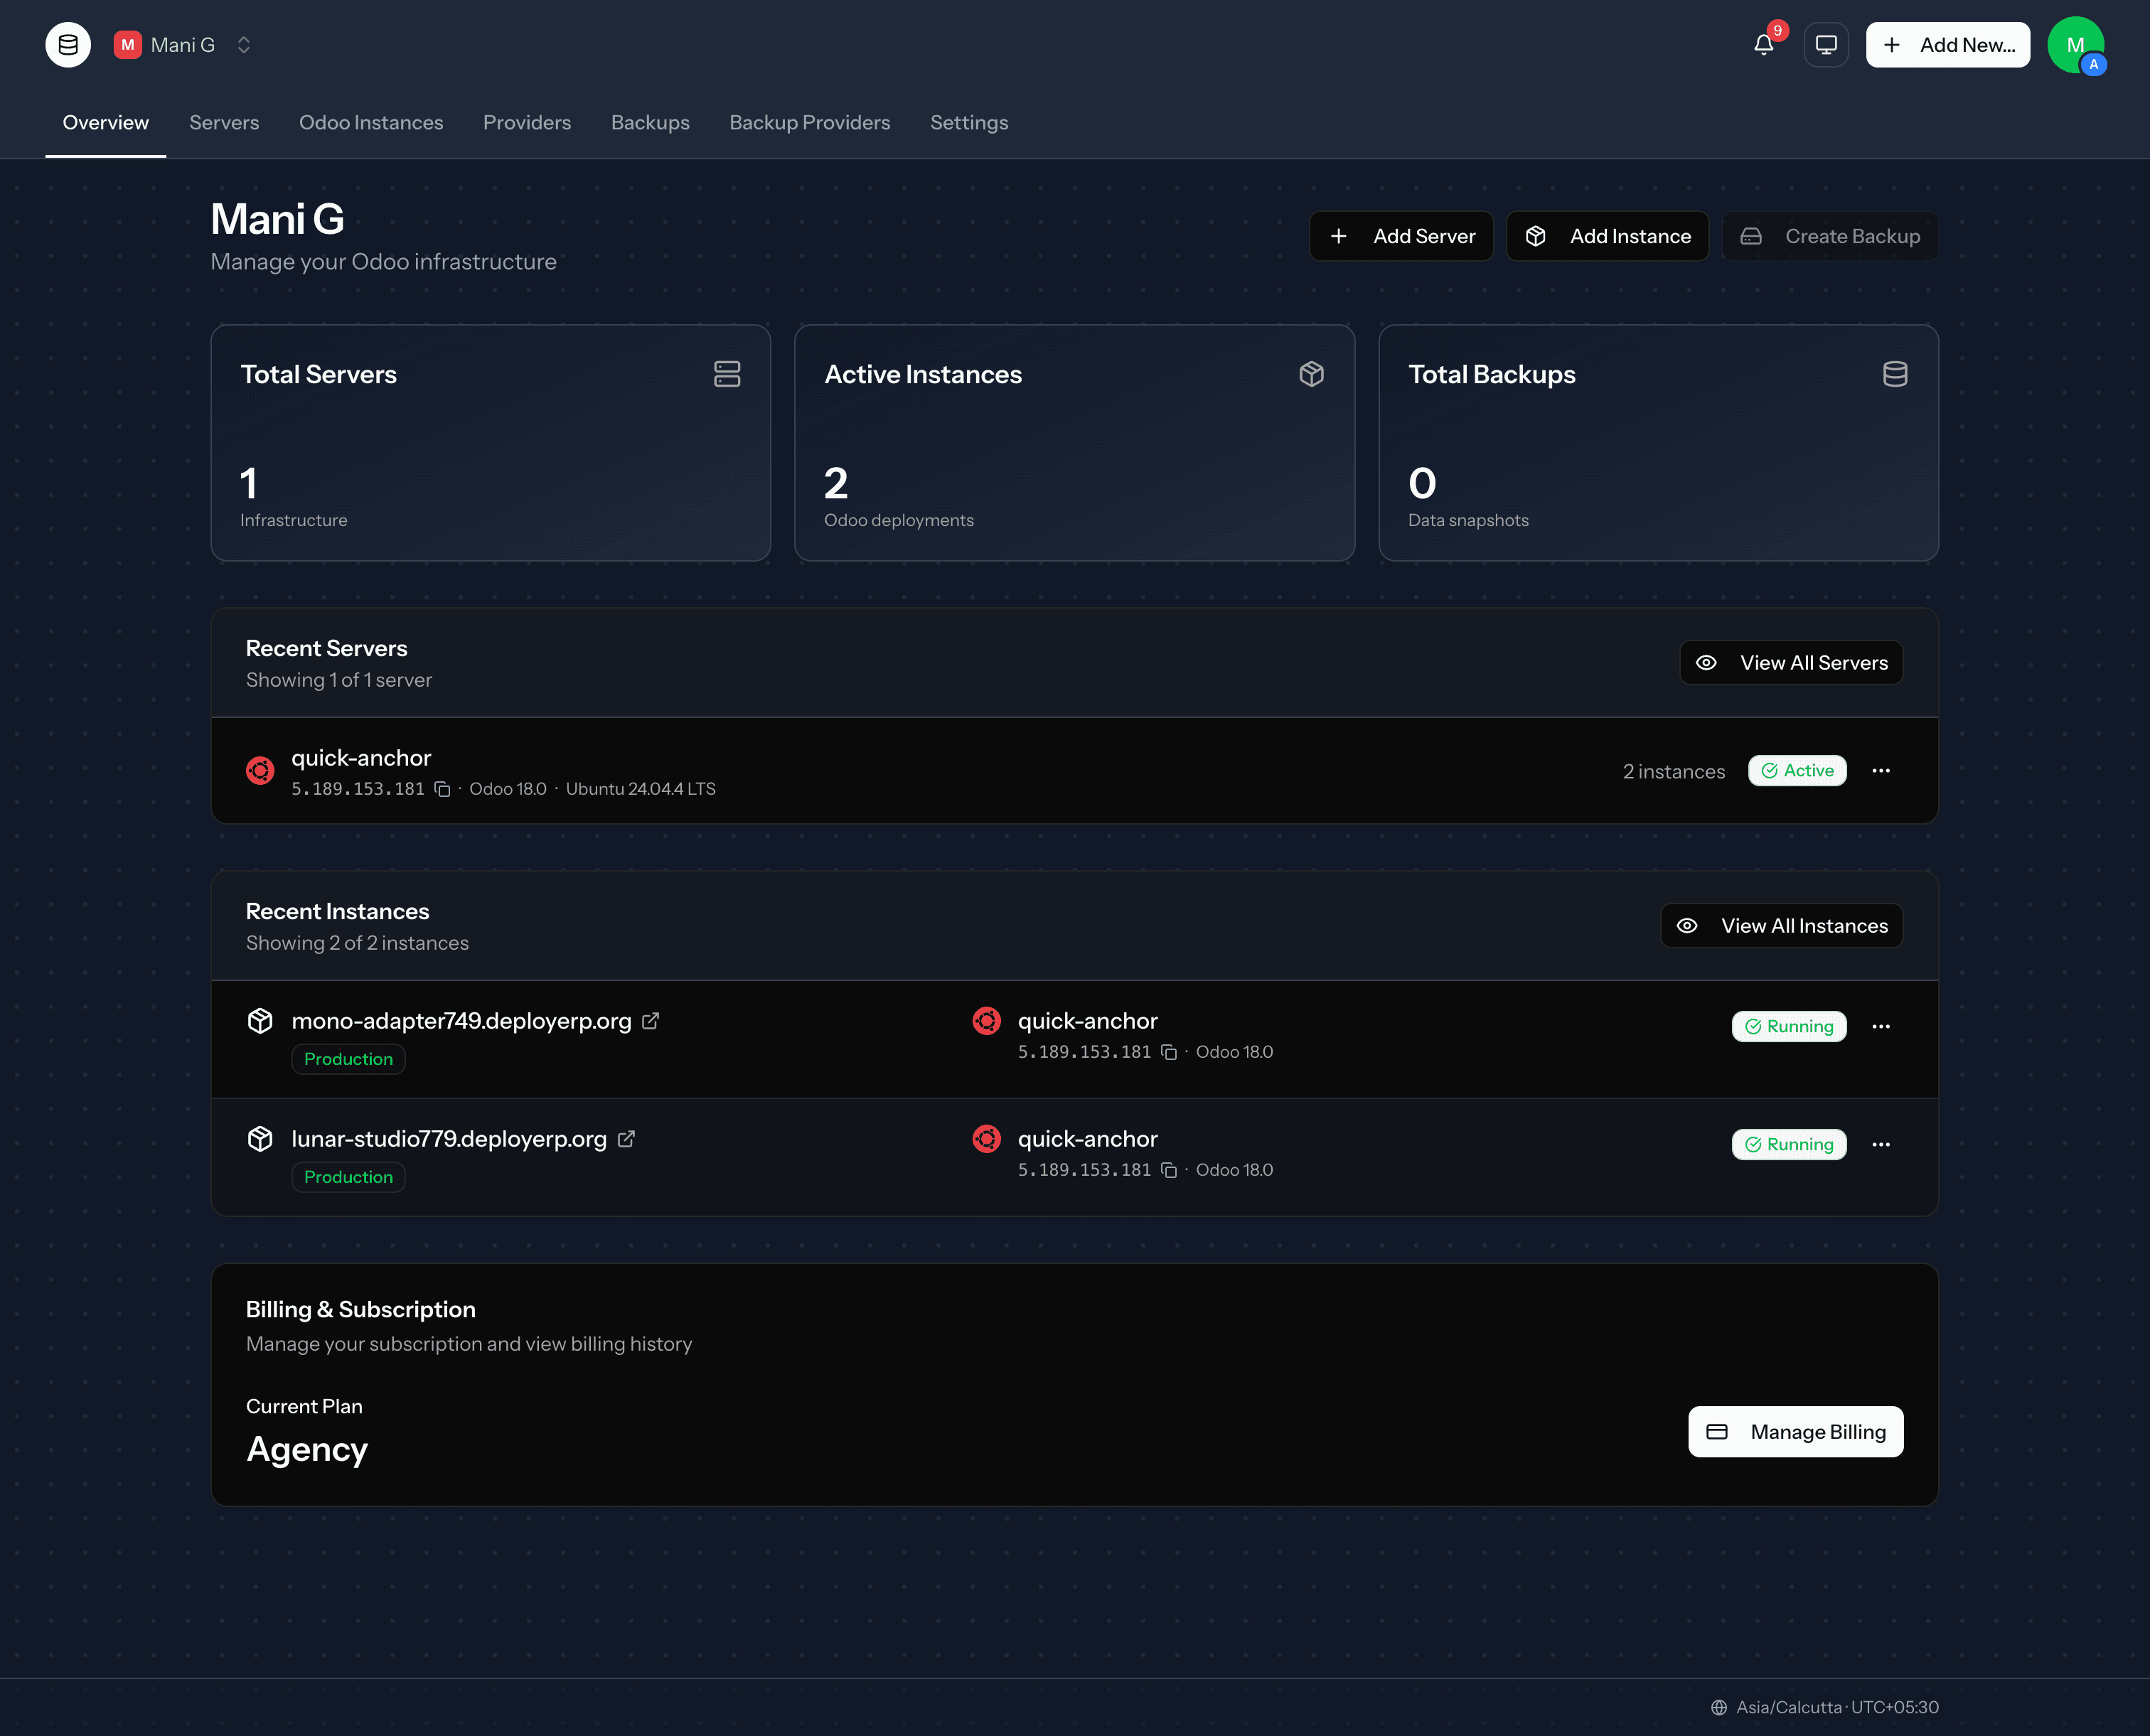Click the database icon in Total Backups card

pos(1894,374)
